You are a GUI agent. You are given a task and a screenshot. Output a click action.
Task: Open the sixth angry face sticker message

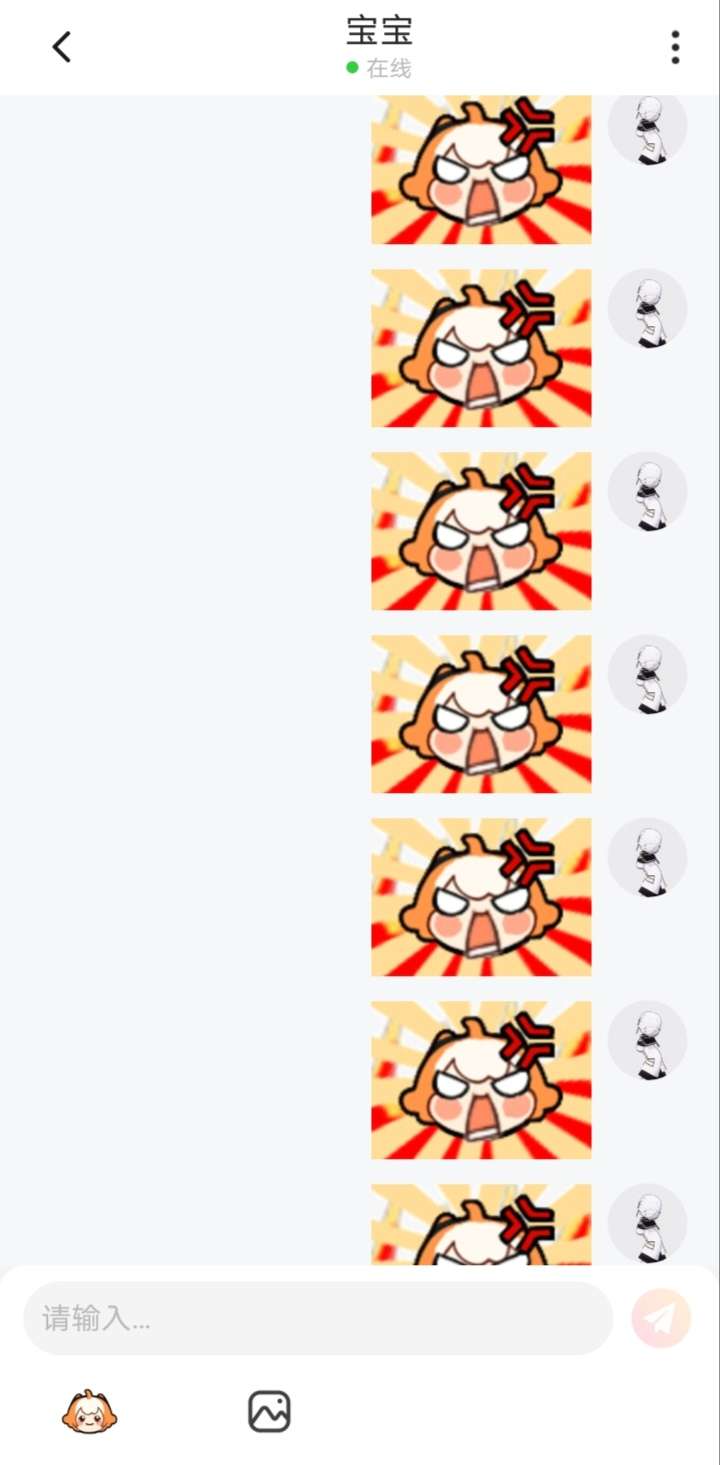coord(481,1080)
